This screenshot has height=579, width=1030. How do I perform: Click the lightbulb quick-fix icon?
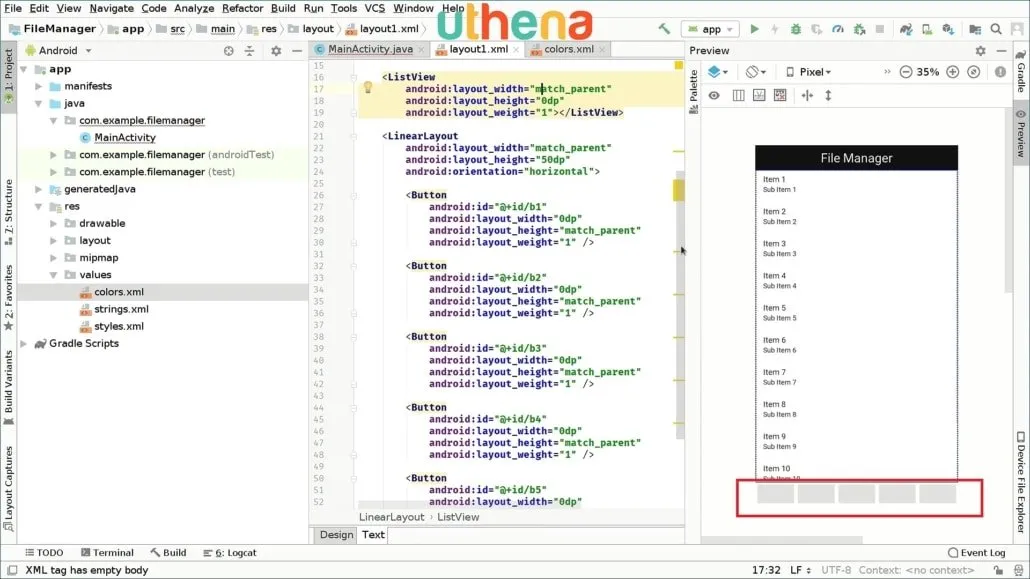(x=368, y=87)
